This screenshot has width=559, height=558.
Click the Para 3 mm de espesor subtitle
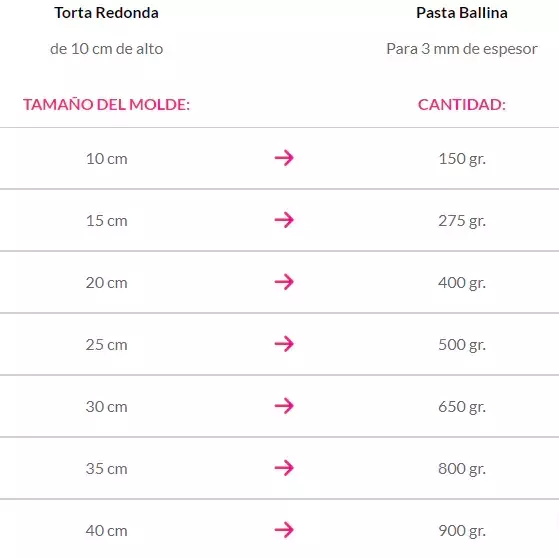(462, 49)
